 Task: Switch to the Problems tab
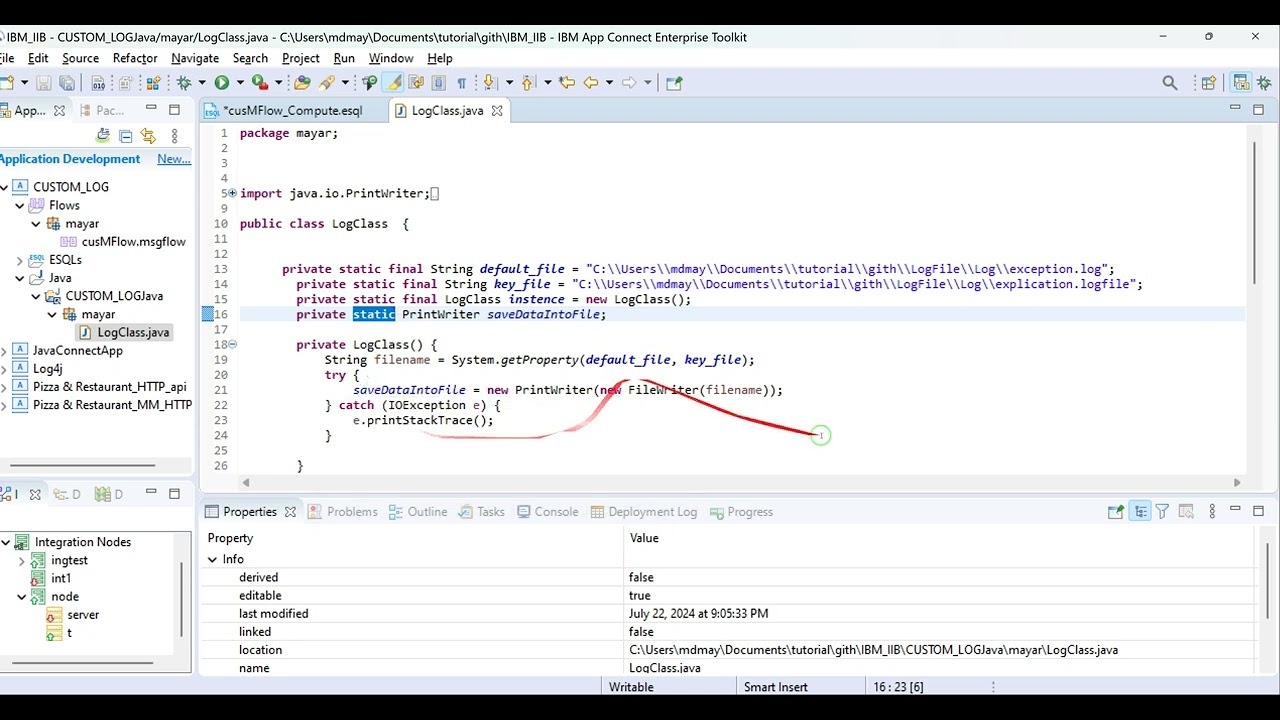point(343,512)
